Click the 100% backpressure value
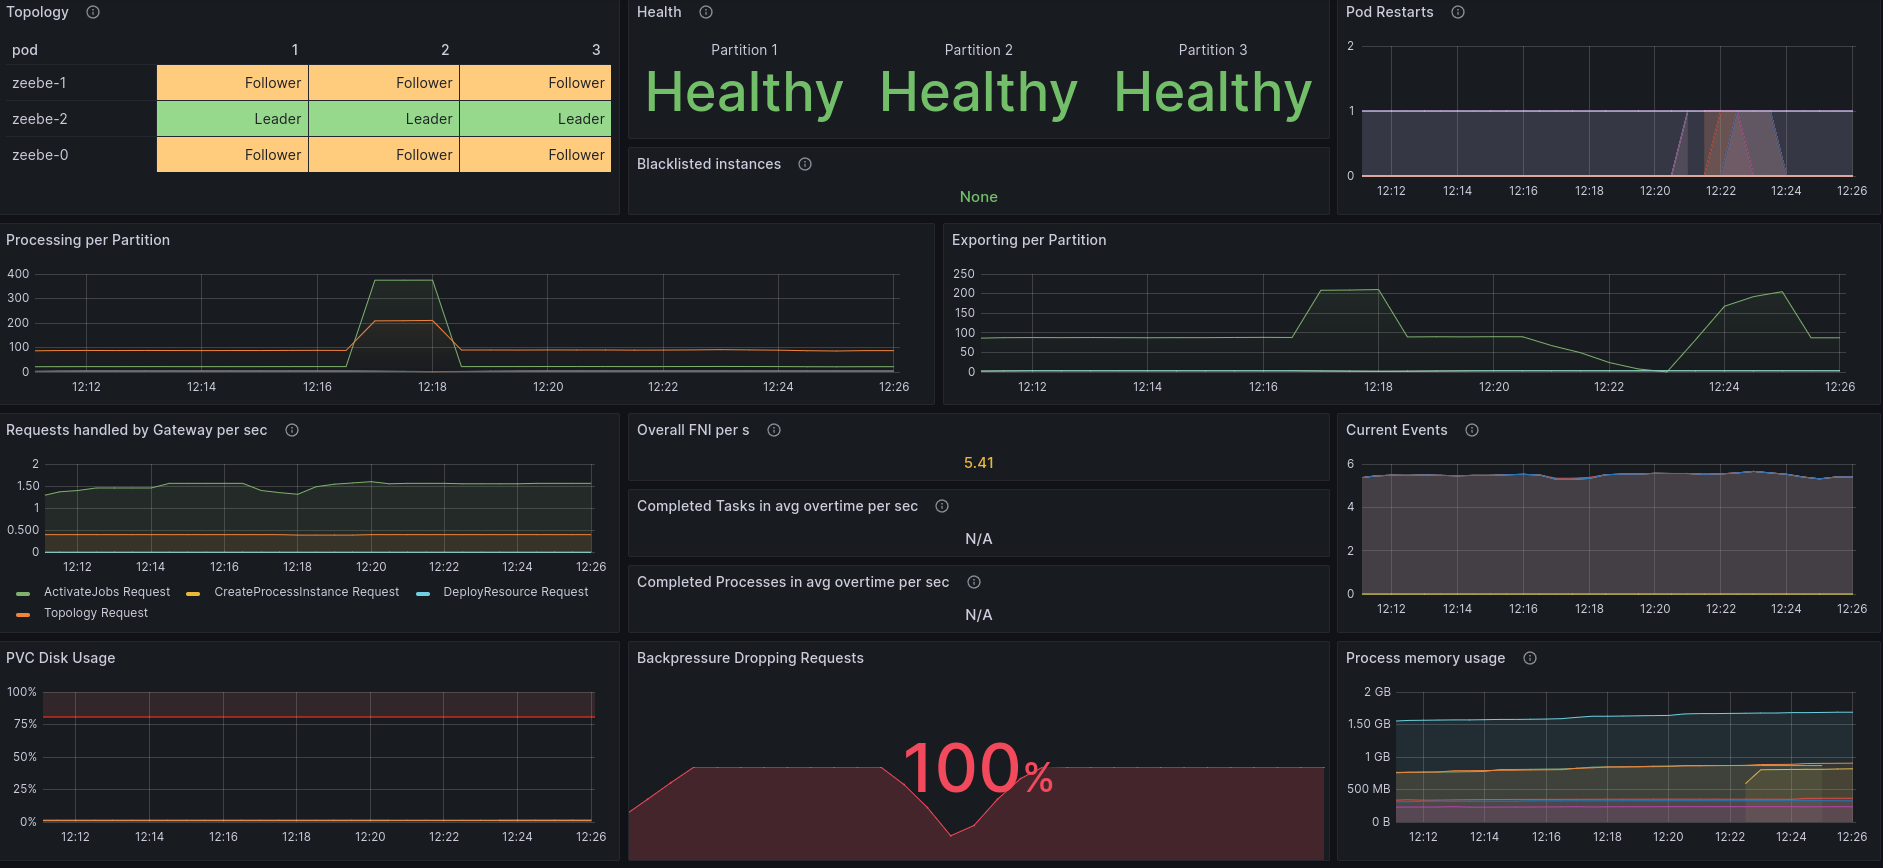Image resolution: width=1883 pixels, height=868 pixels. (978, 769)
